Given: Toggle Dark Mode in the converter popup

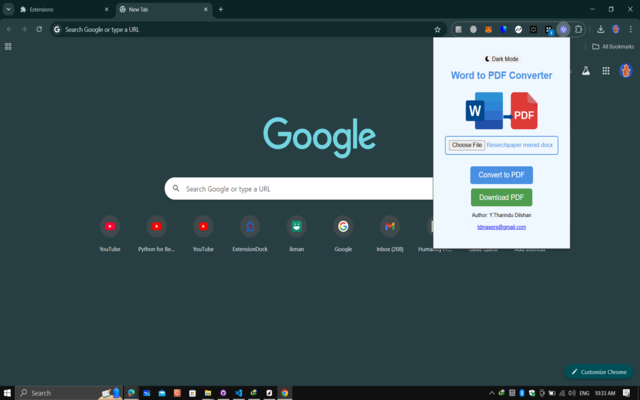Looking at the screenshot, I should click(501, 59).
